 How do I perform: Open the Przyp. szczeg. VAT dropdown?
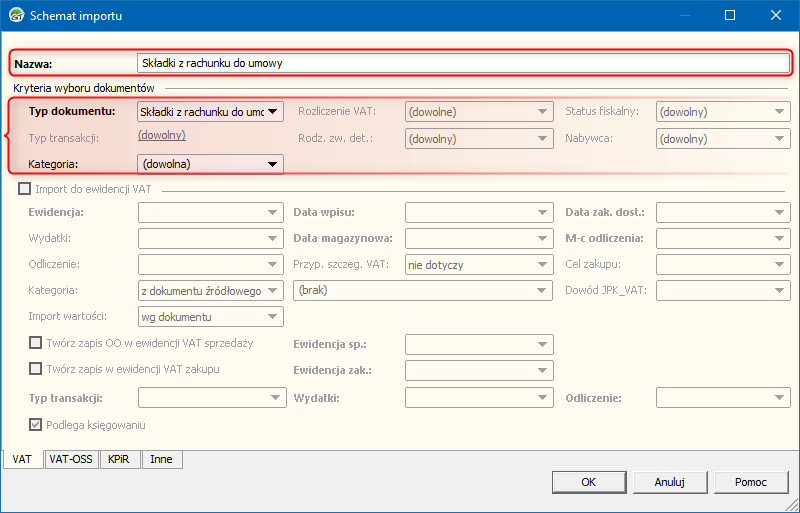tap(479, 265)
